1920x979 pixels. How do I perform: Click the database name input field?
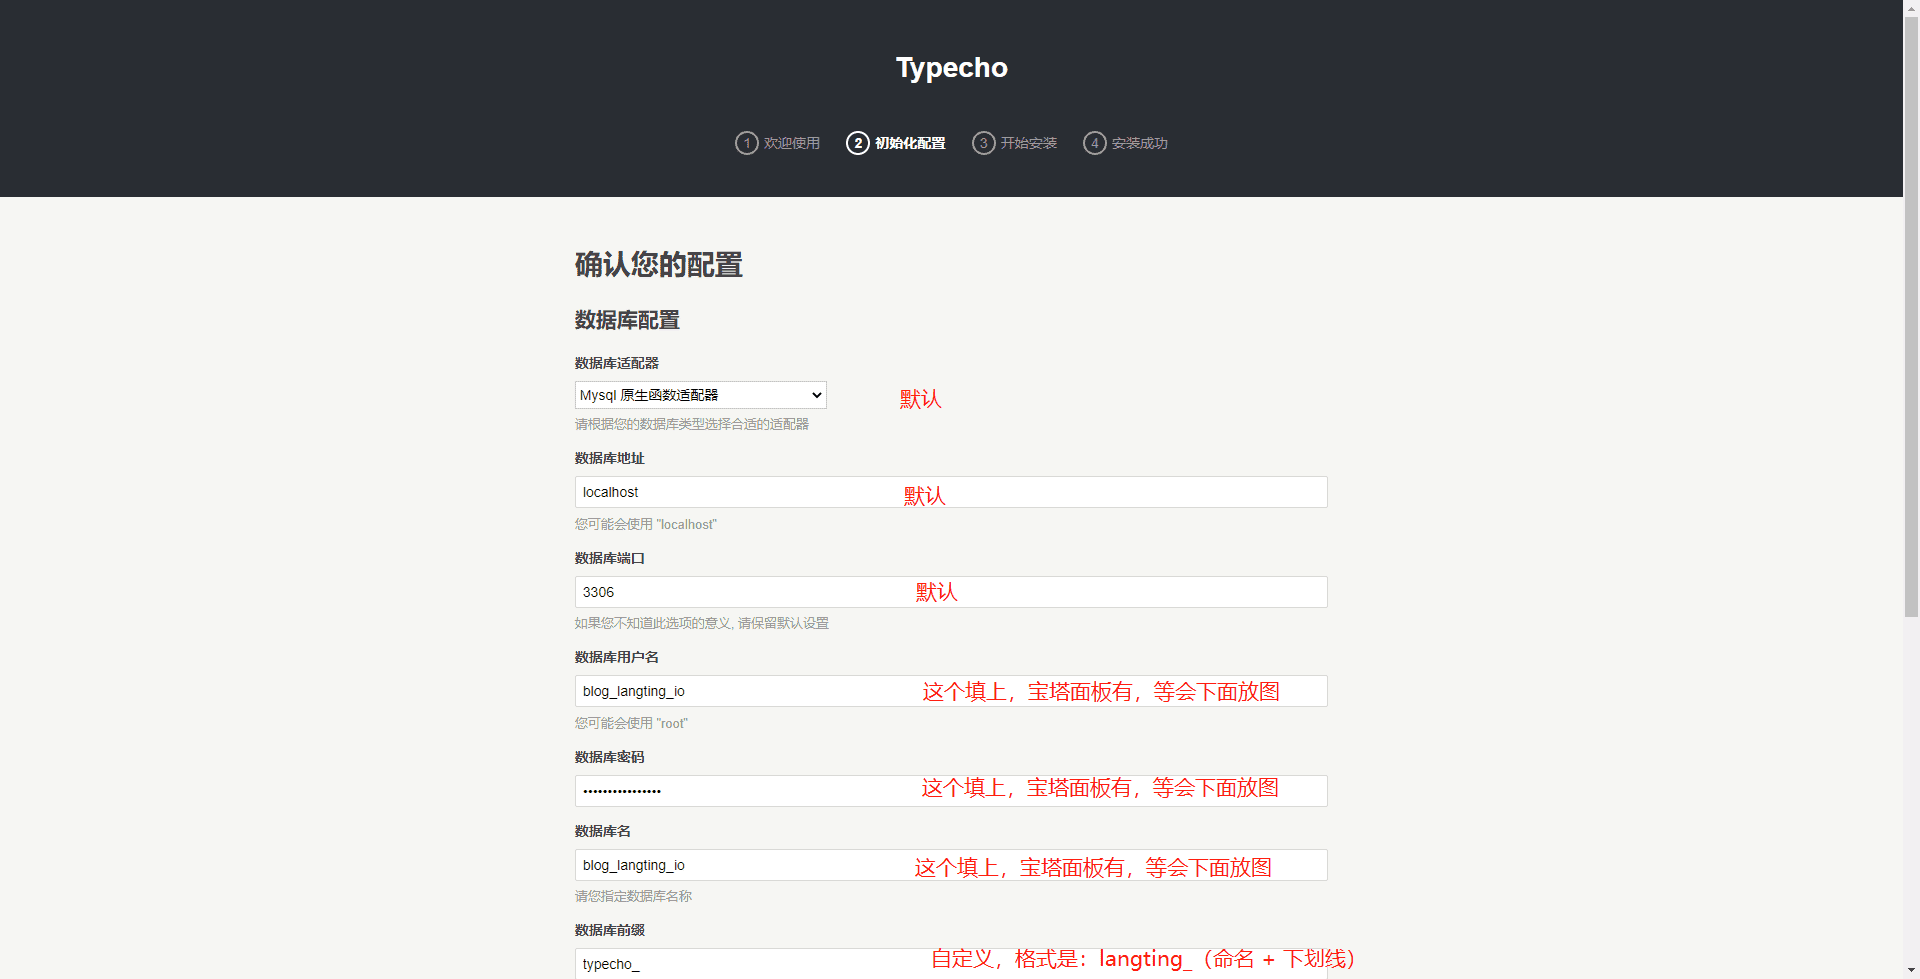pos(951,865)
